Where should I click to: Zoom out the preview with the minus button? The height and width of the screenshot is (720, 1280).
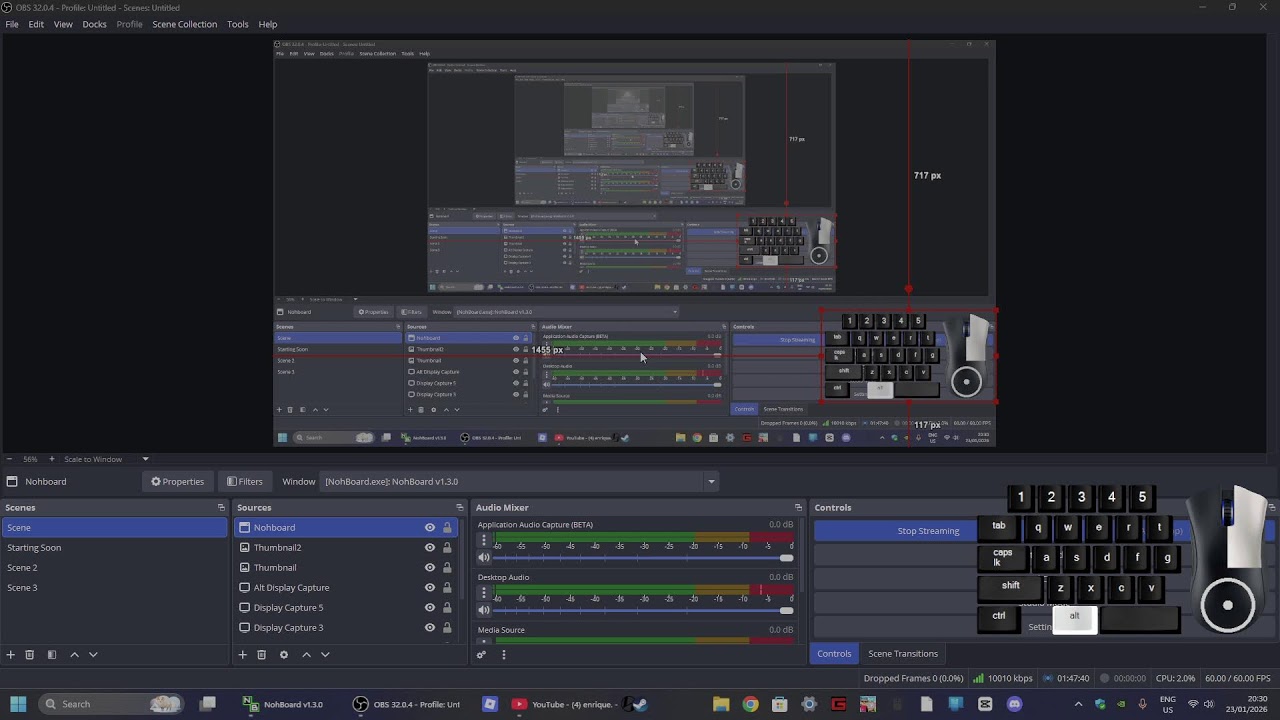pyautogui.click(x=8, y=459)
